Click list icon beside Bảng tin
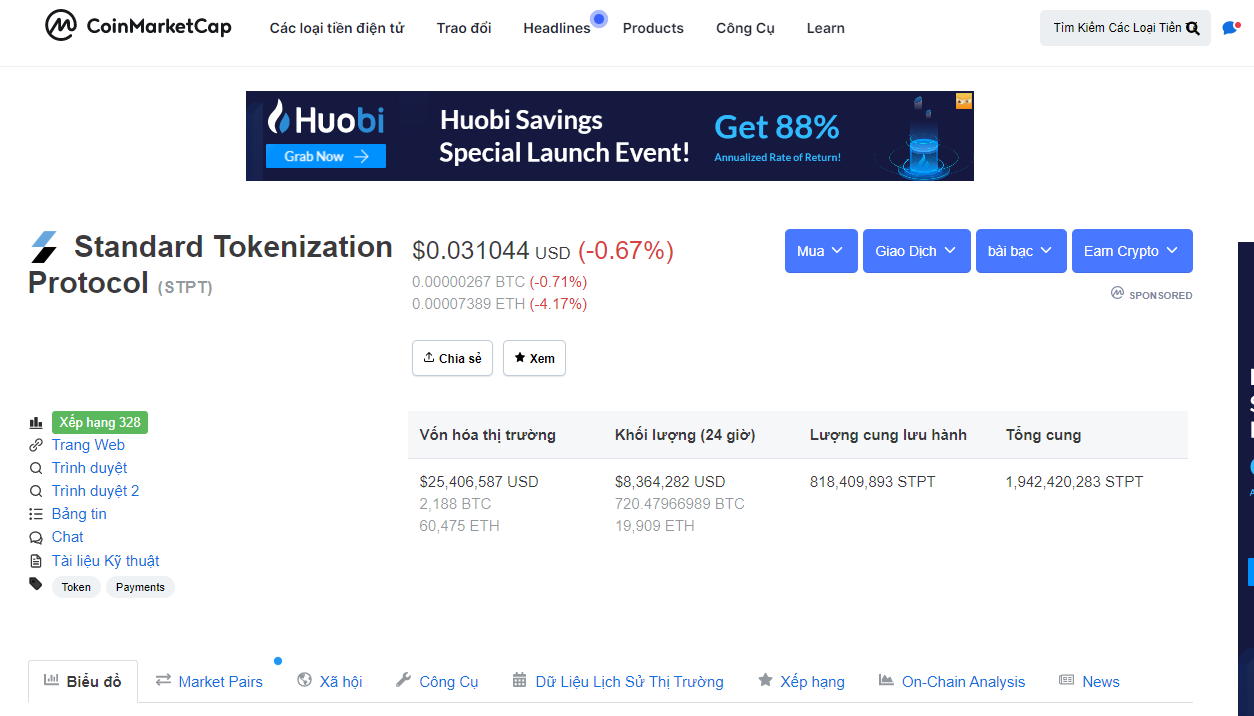Screen dimensions: 1254x716 coord(36,514)
